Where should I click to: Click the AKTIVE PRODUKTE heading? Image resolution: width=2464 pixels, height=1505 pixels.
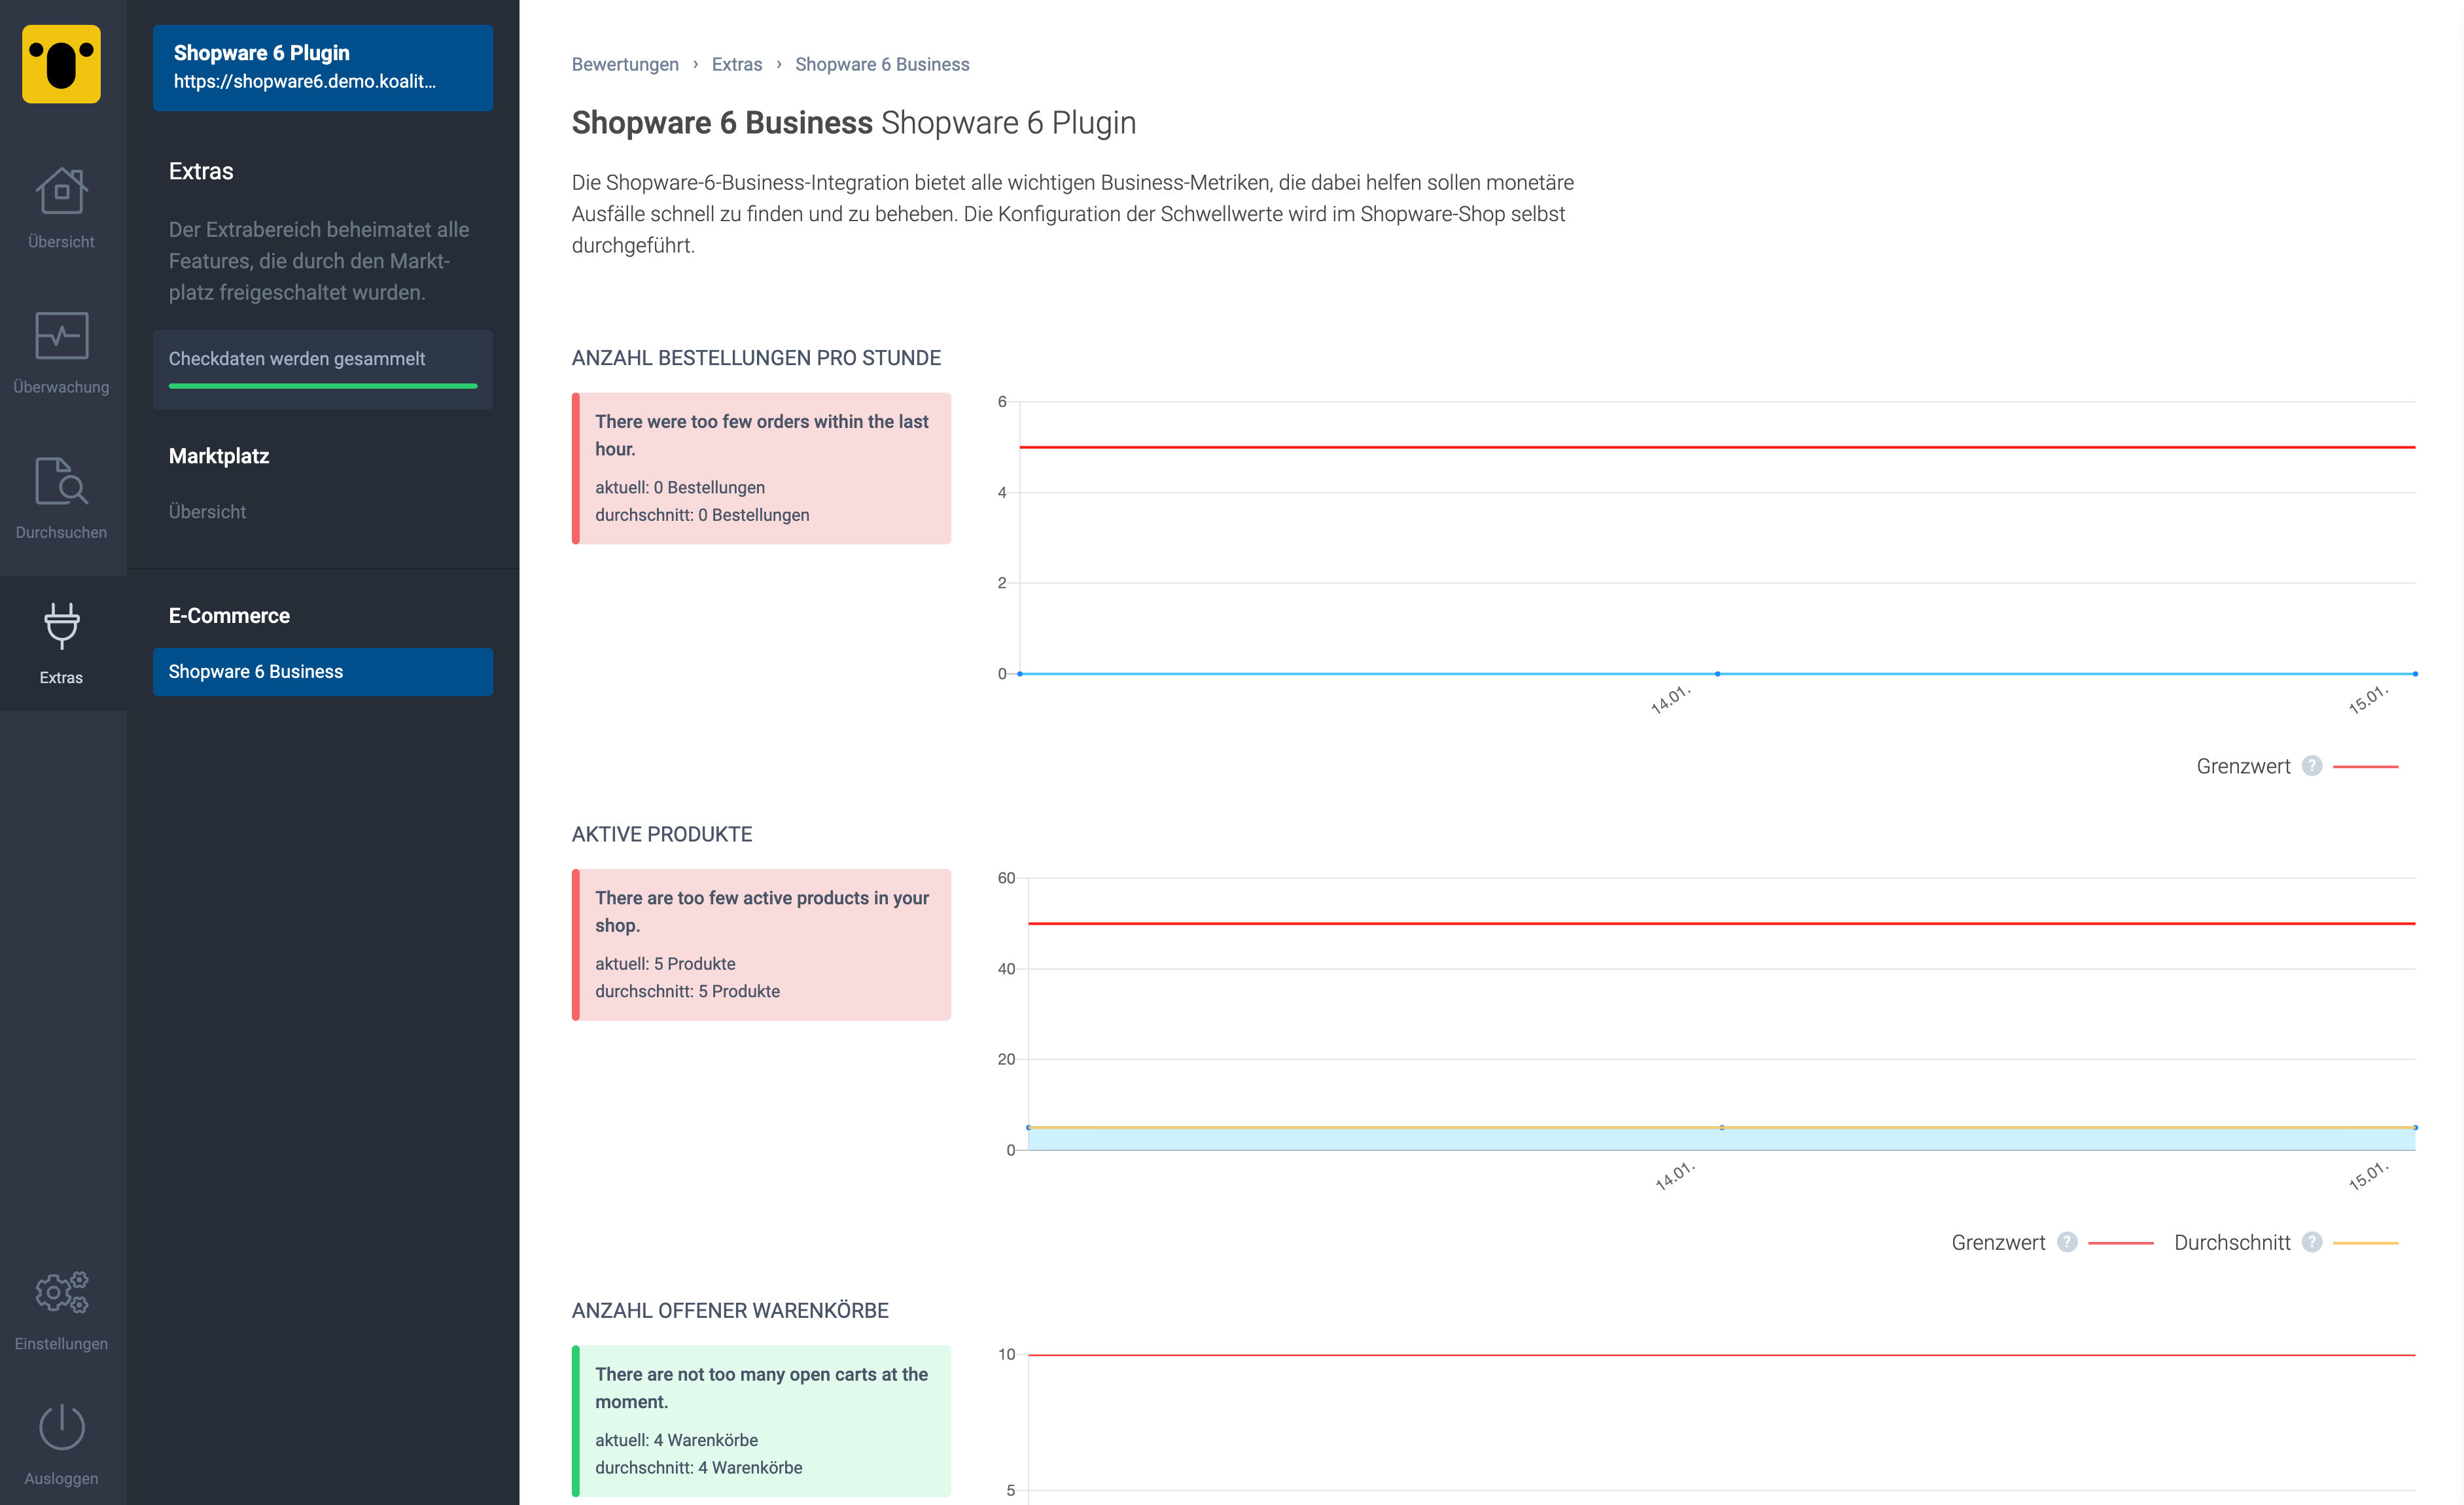coord(662,834)
